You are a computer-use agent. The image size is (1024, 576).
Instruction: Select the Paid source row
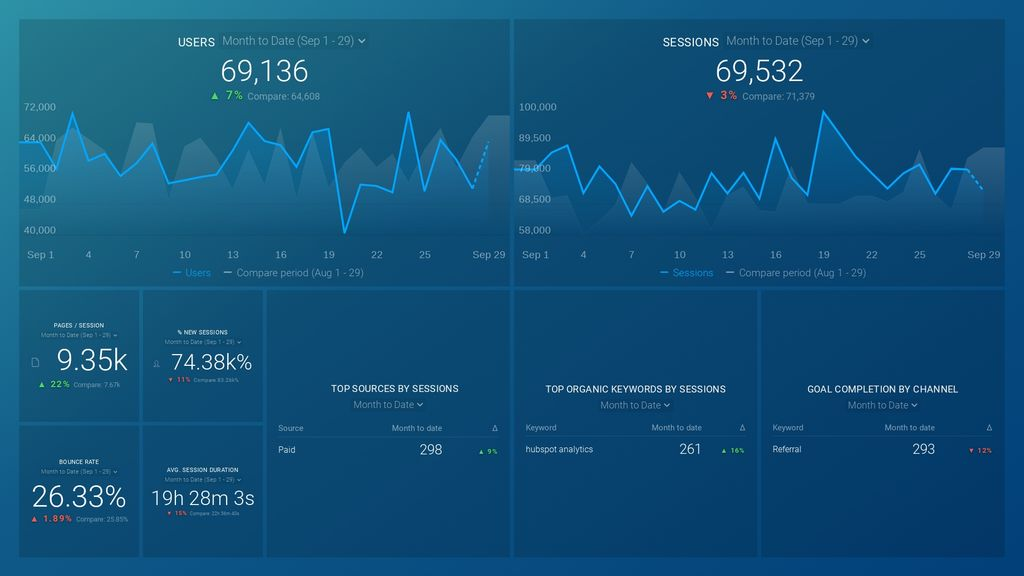pyautogui.click(x=388, y=450)
